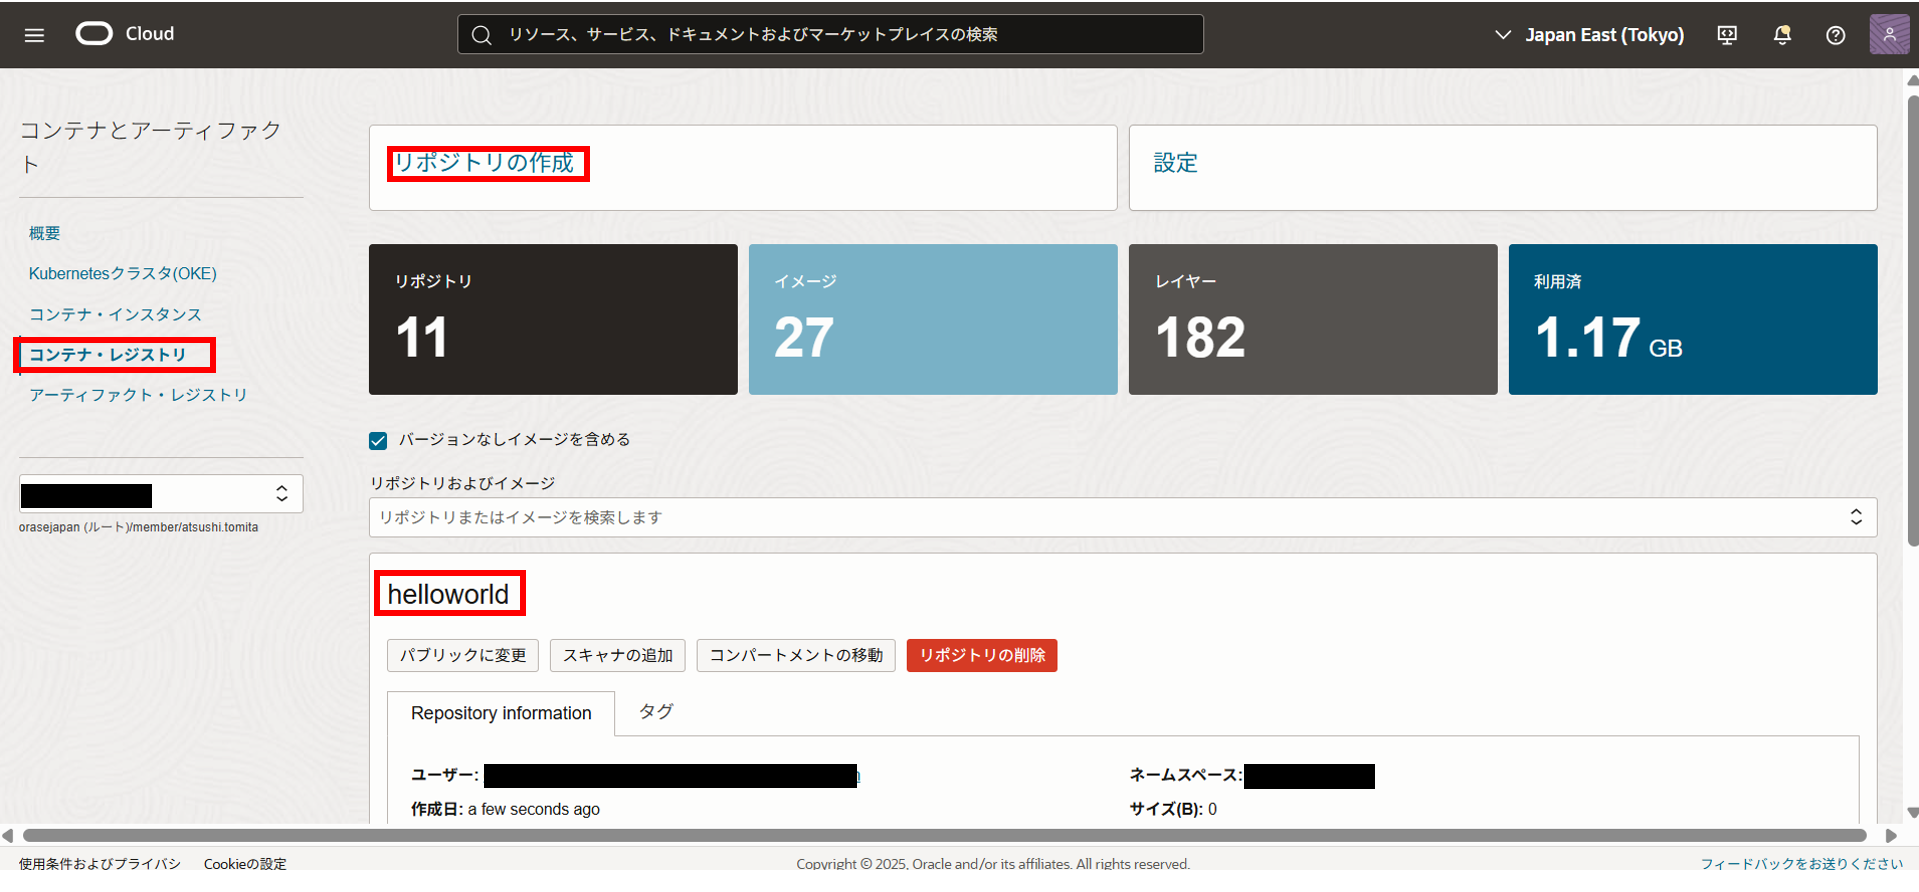Open the Cloud Shell developer tools icon

[x=1727, y=35]
